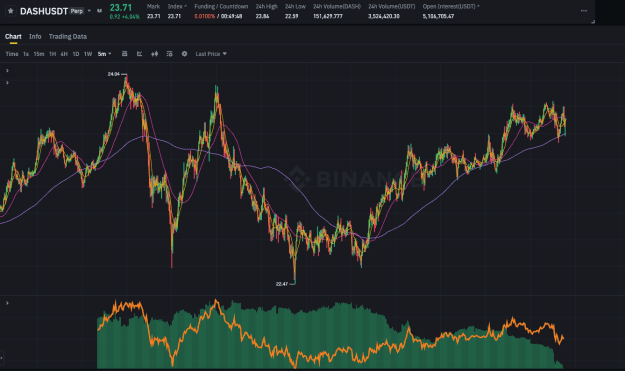Switch to the Chart tab
The width and height of the screenshot is (625, 371).
pyautogui.click(x=13, y=36)
